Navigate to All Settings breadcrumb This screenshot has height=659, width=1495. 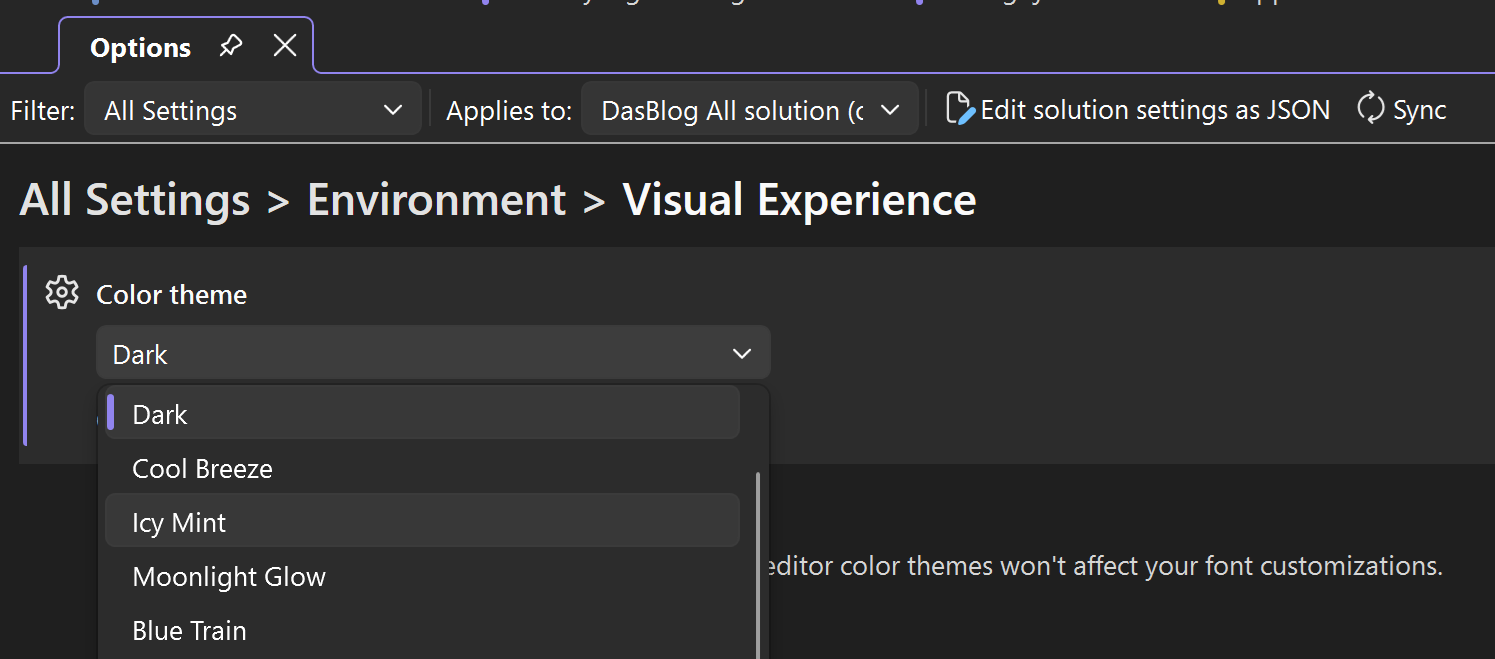coord(134,199)
